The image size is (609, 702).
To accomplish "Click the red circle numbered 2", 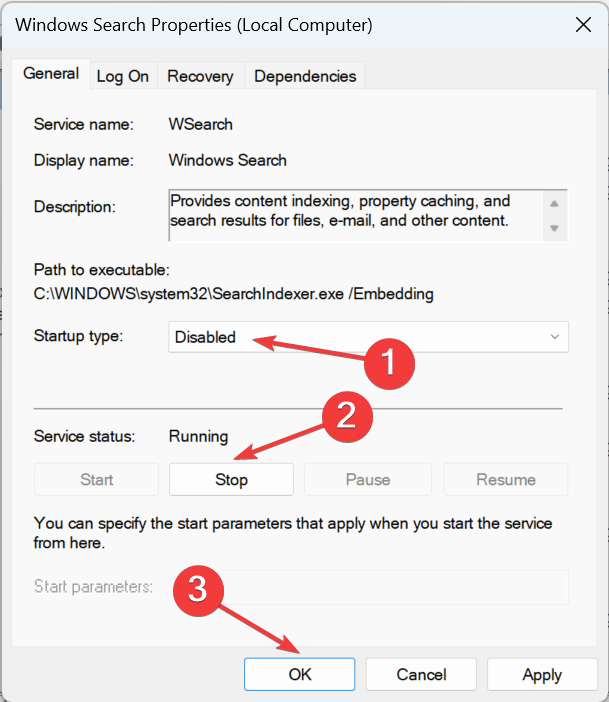I will [x=345, y=414].
